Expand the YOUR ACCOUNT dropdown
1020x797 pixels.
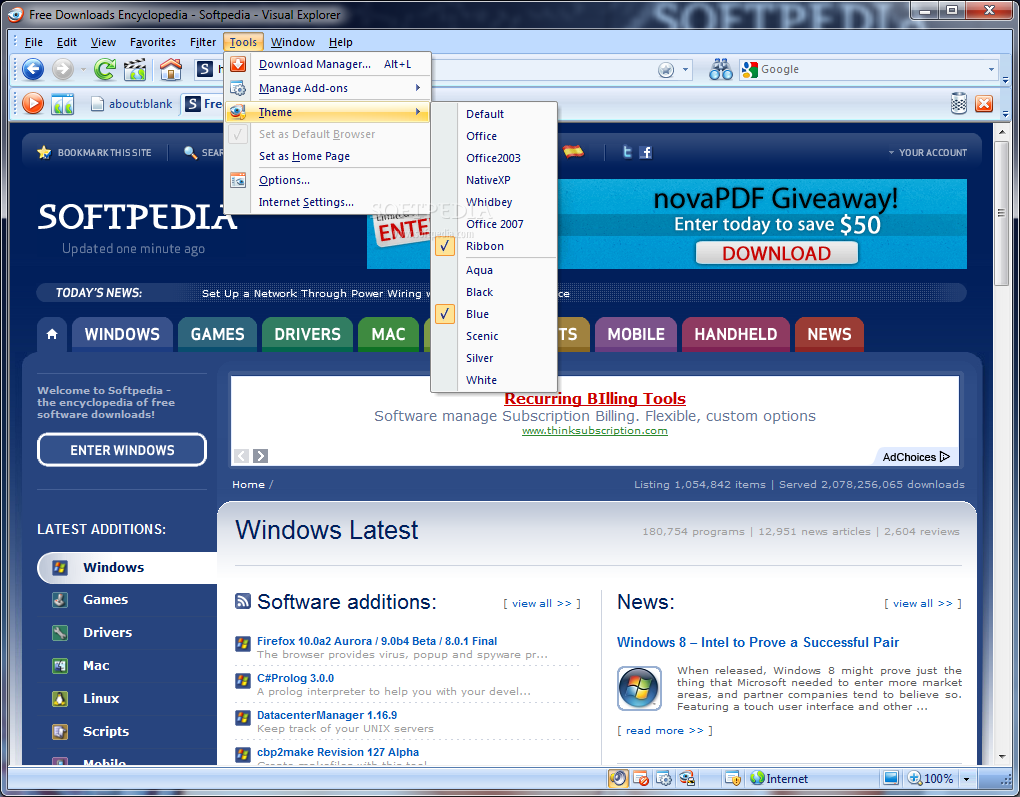tap(928, 152)
